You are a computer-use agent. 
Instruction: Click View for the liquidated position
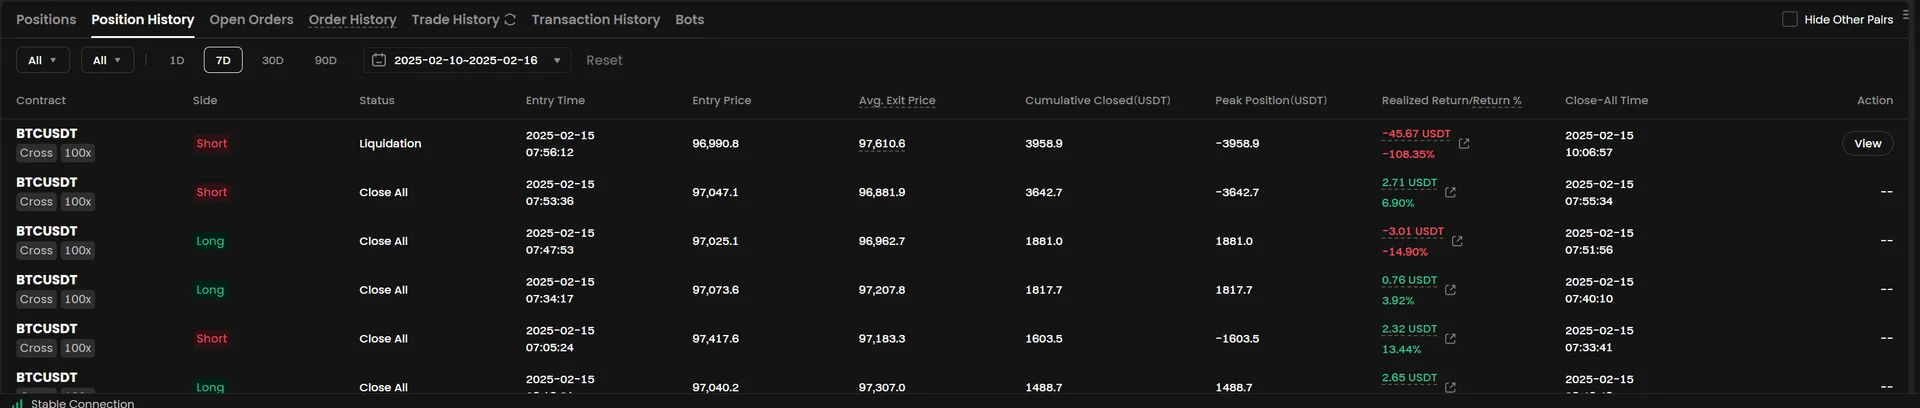tap(1867, 144)
